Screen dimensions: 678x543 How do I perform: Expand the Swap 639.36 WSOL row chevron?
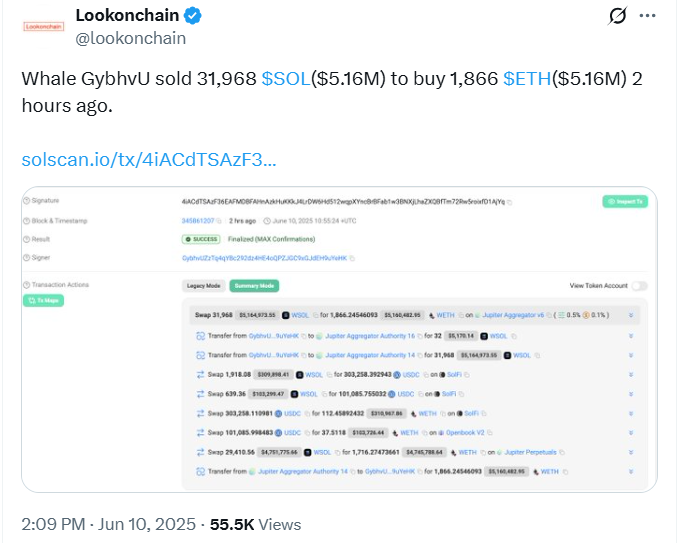click(631, 394)
